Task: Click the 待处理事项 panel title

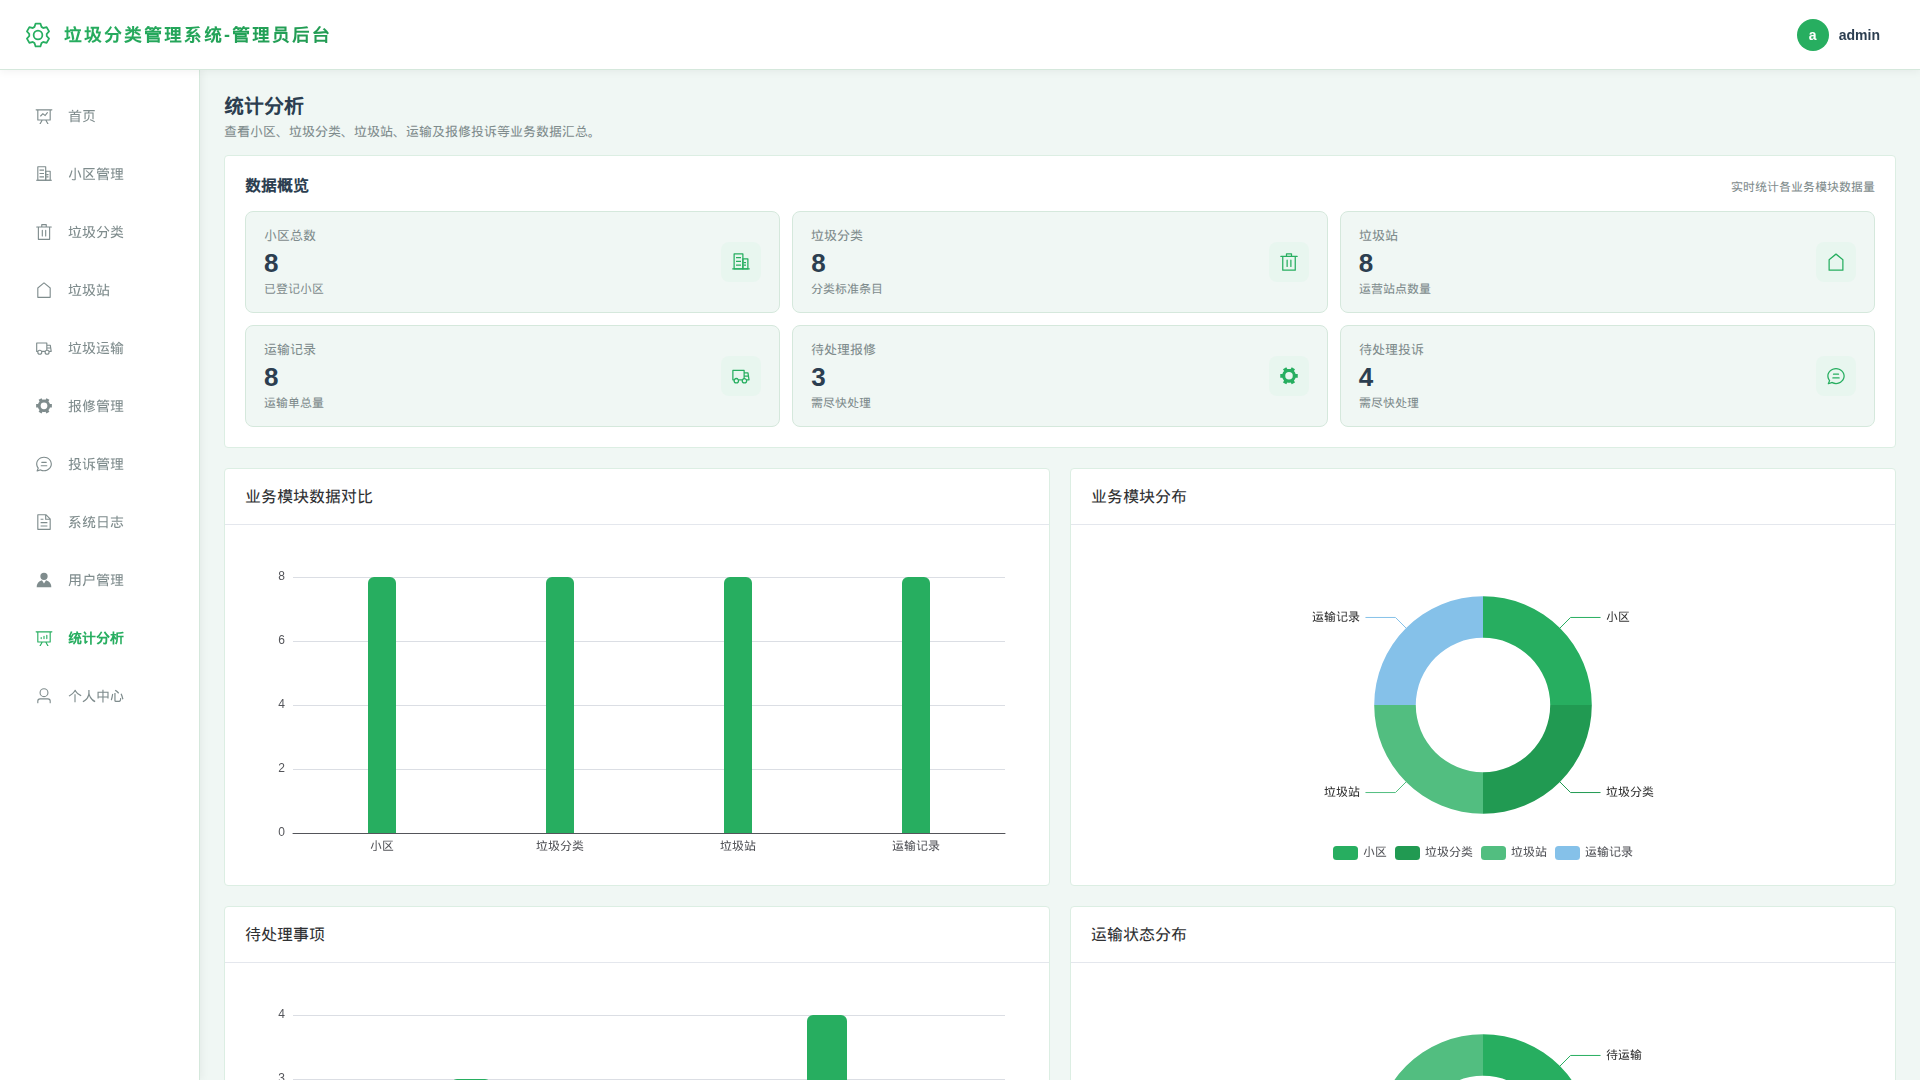Action: (285, 935)
